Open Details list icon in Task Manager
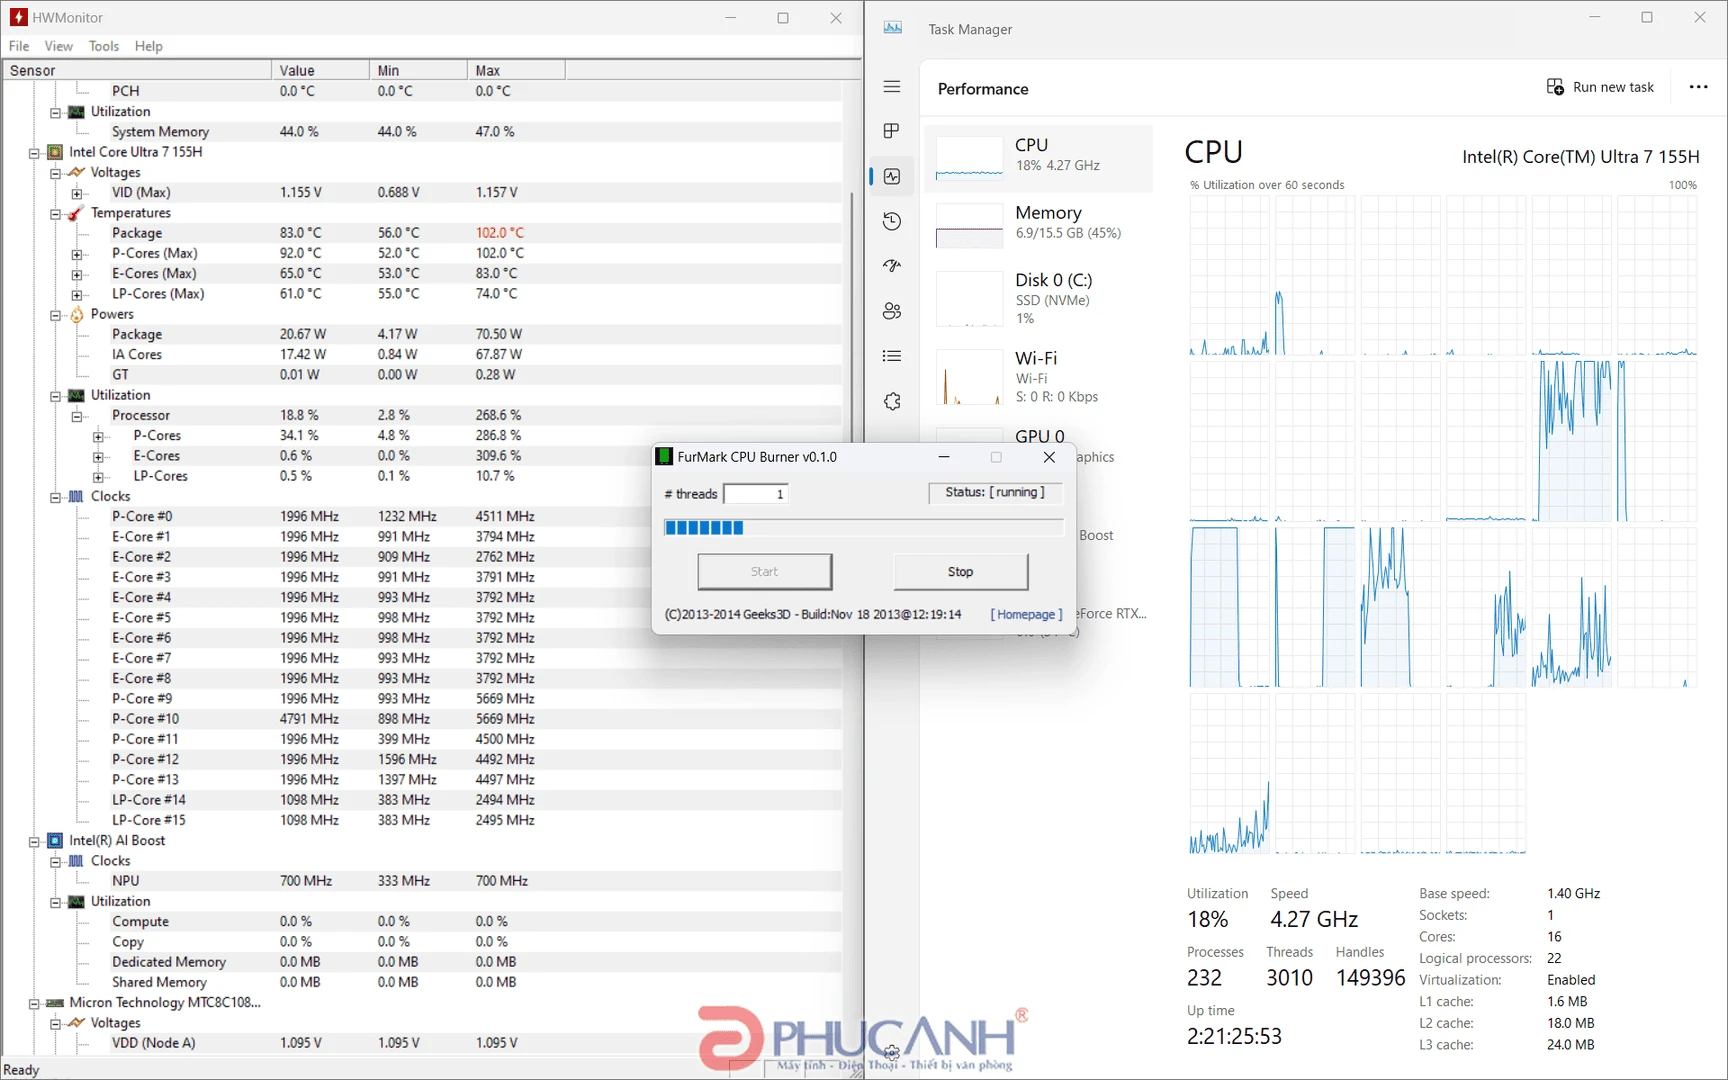The width and height of the screenshot is (1728, 1080). [x=892, y=356]
